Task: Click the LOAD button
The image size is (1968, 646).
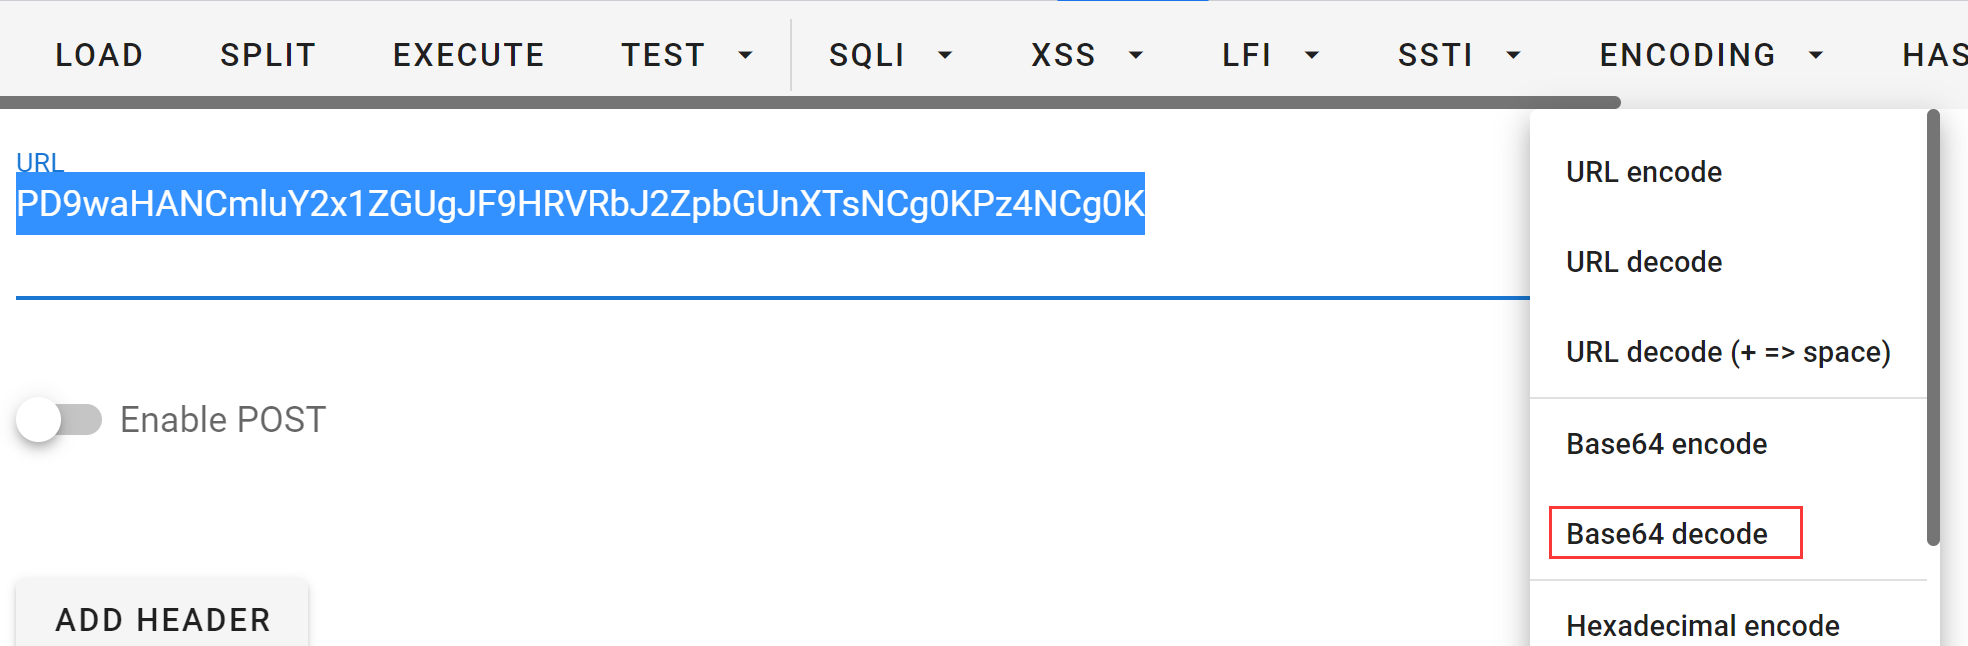Action: pyautogui.click(x=99, y=55)
